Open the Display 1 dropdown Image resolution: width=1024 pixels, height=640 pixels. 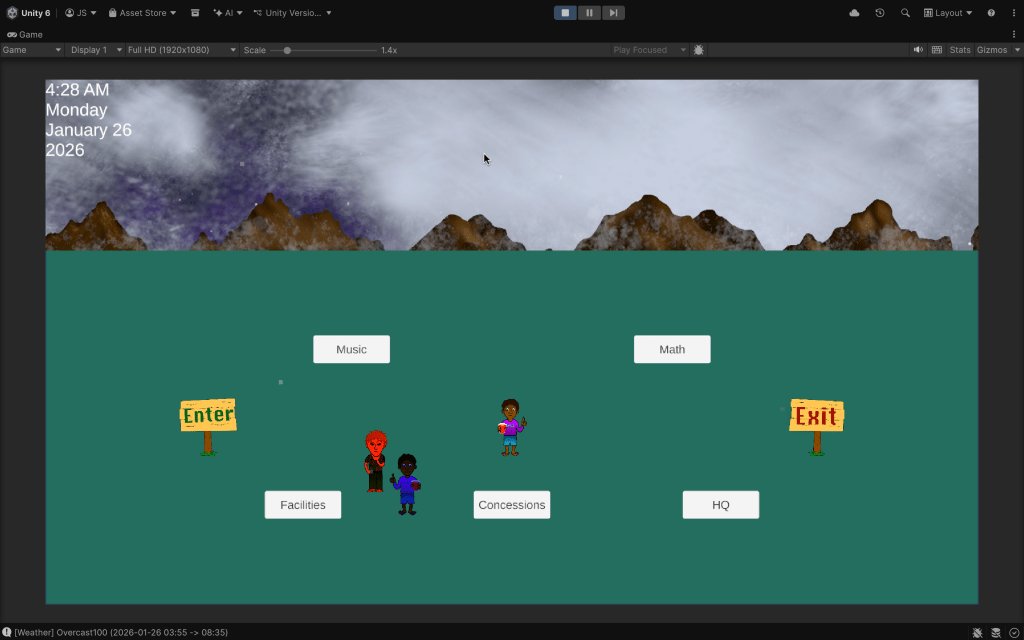[95, 49]
